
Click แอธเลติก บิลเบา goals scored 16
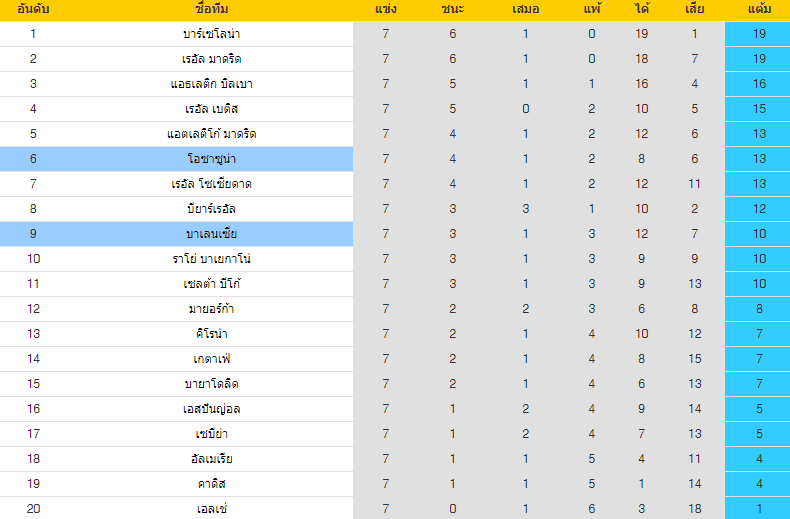coord(641,84)
